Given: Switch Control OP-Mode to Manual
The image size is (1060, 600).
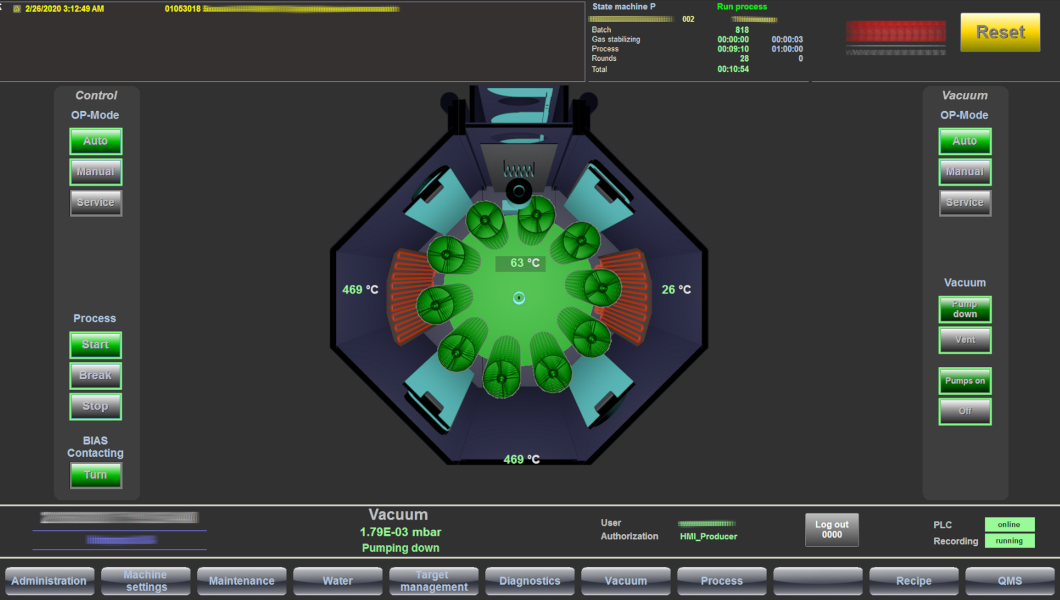Looking at the screenshot, I should pos(96,172).
